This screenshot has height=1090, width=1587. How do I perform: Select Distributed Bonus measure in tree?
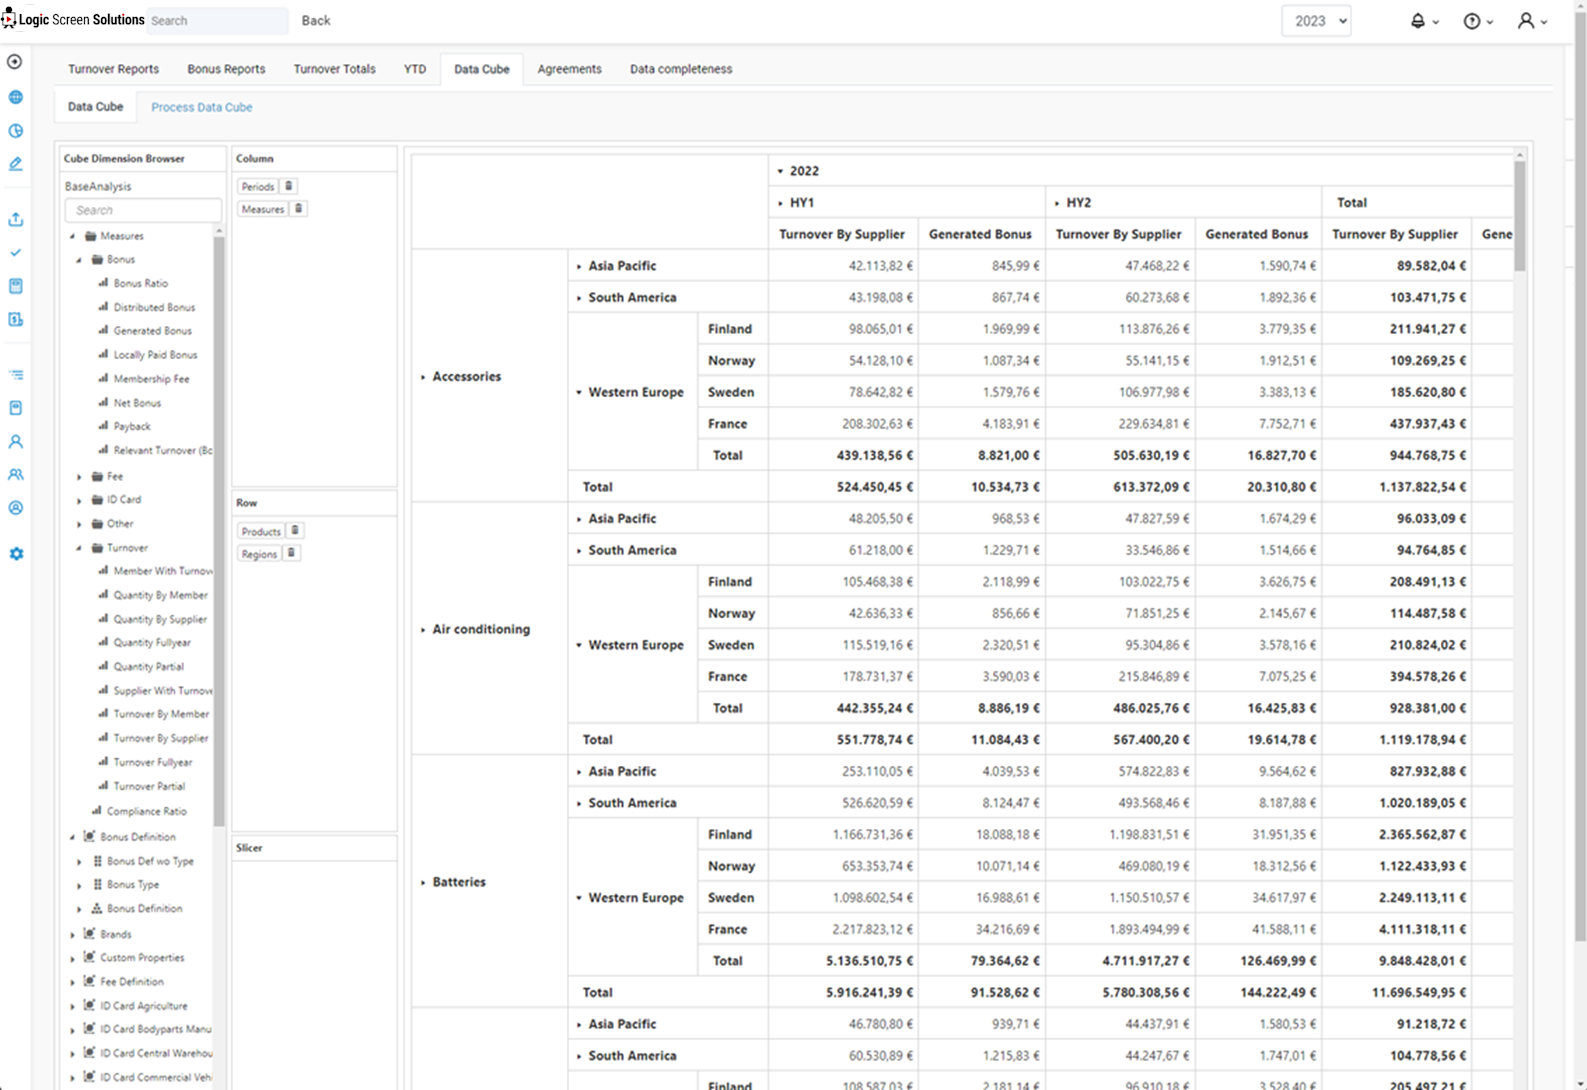[x=154, y=307]
